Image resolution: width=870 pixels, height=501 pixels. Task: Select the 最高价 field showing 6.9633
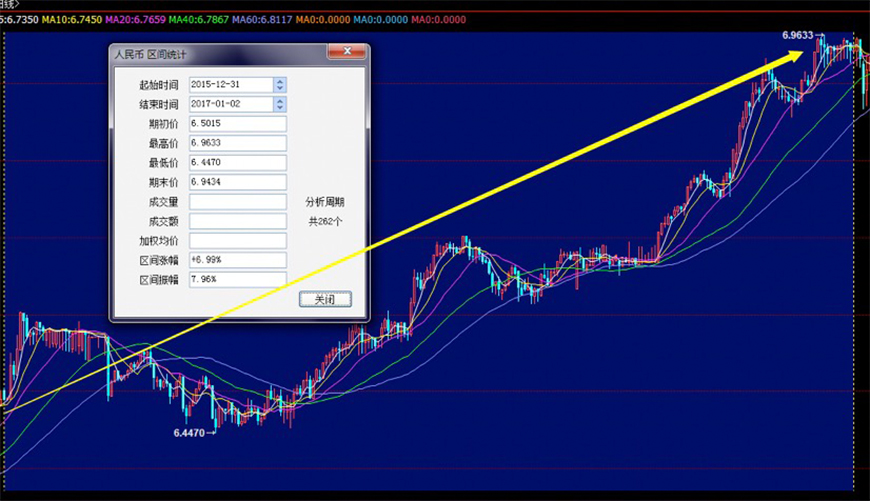(x=237, y=143)
